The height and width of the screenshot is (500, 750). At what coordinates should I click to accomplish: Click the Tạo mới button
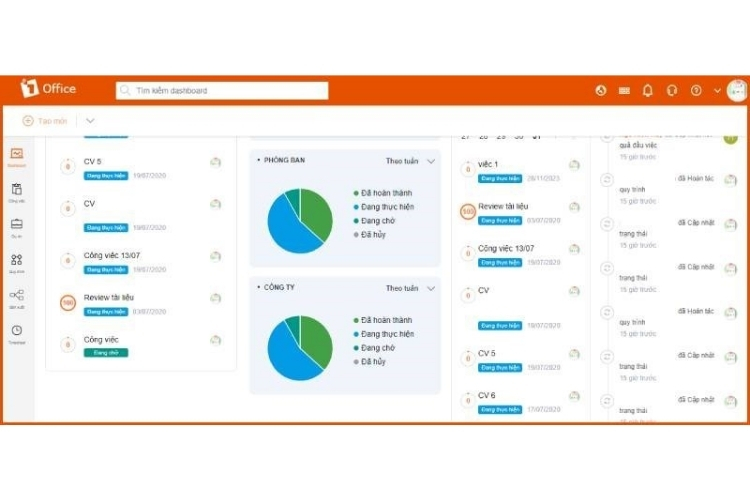pos(45,121)
